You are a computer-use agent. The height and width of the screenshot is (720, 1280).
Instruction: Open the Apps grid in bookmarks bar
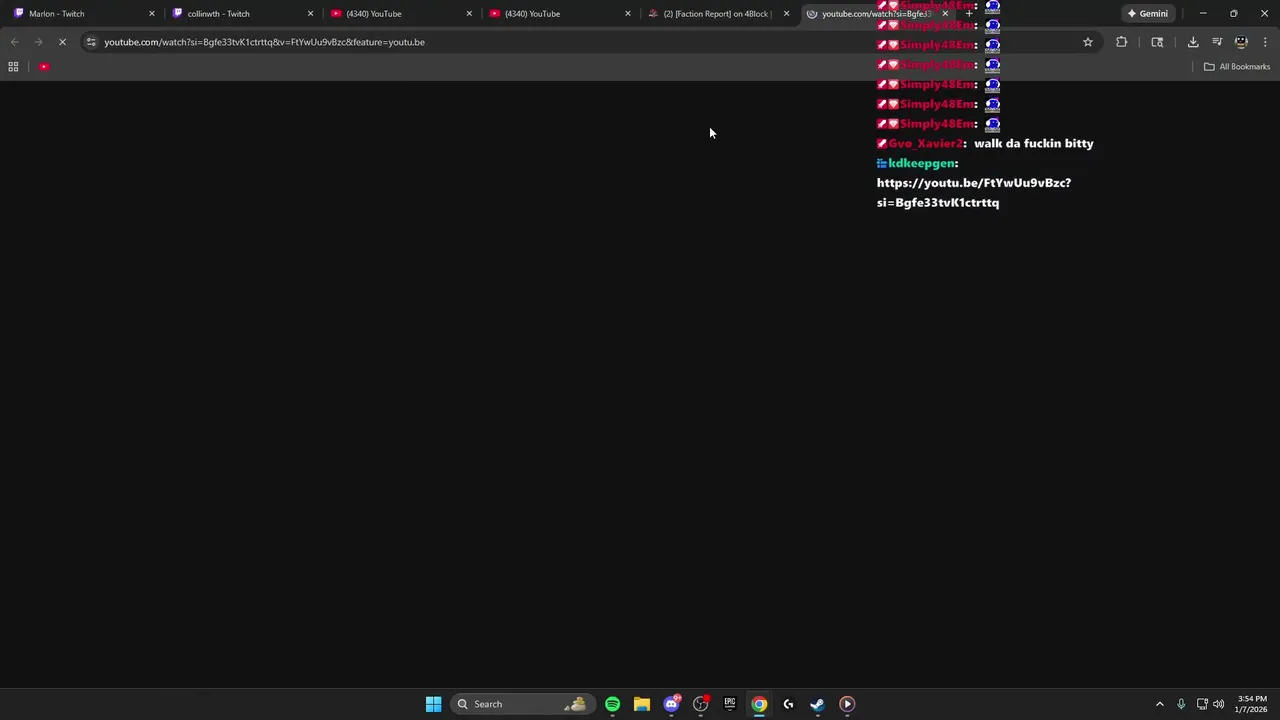tap(13, 67)
